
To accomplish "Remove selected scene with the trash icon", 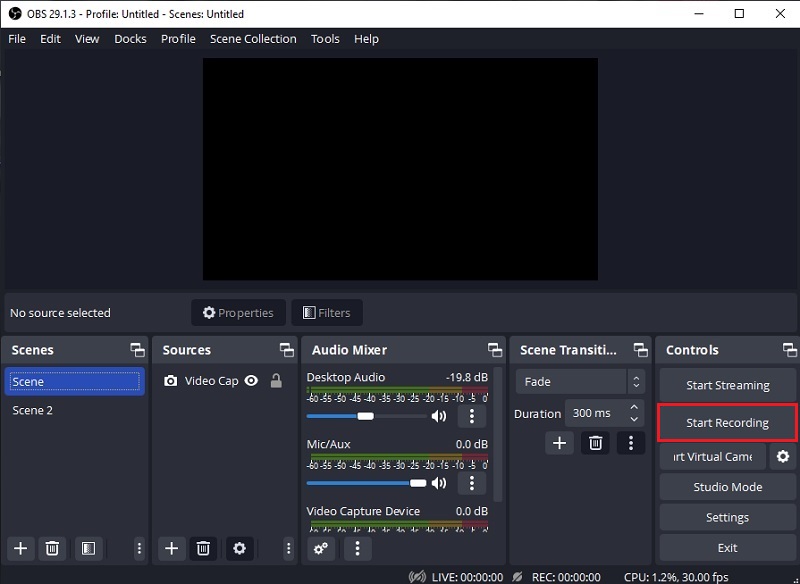I will coord(52,548).
